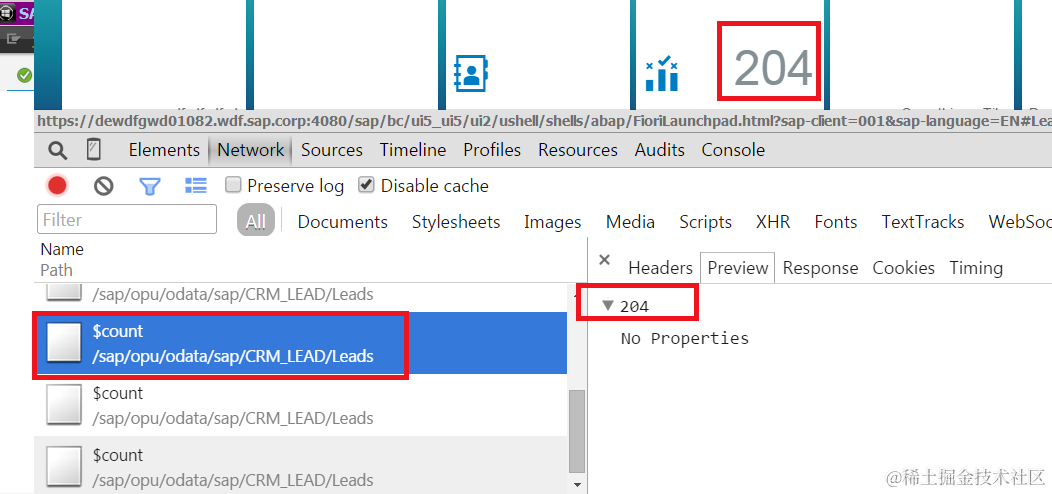Collapse the 204 preview node
The height and width of the screenshot is (494, 1052).
pyautogui.click(x=608, y=305)
